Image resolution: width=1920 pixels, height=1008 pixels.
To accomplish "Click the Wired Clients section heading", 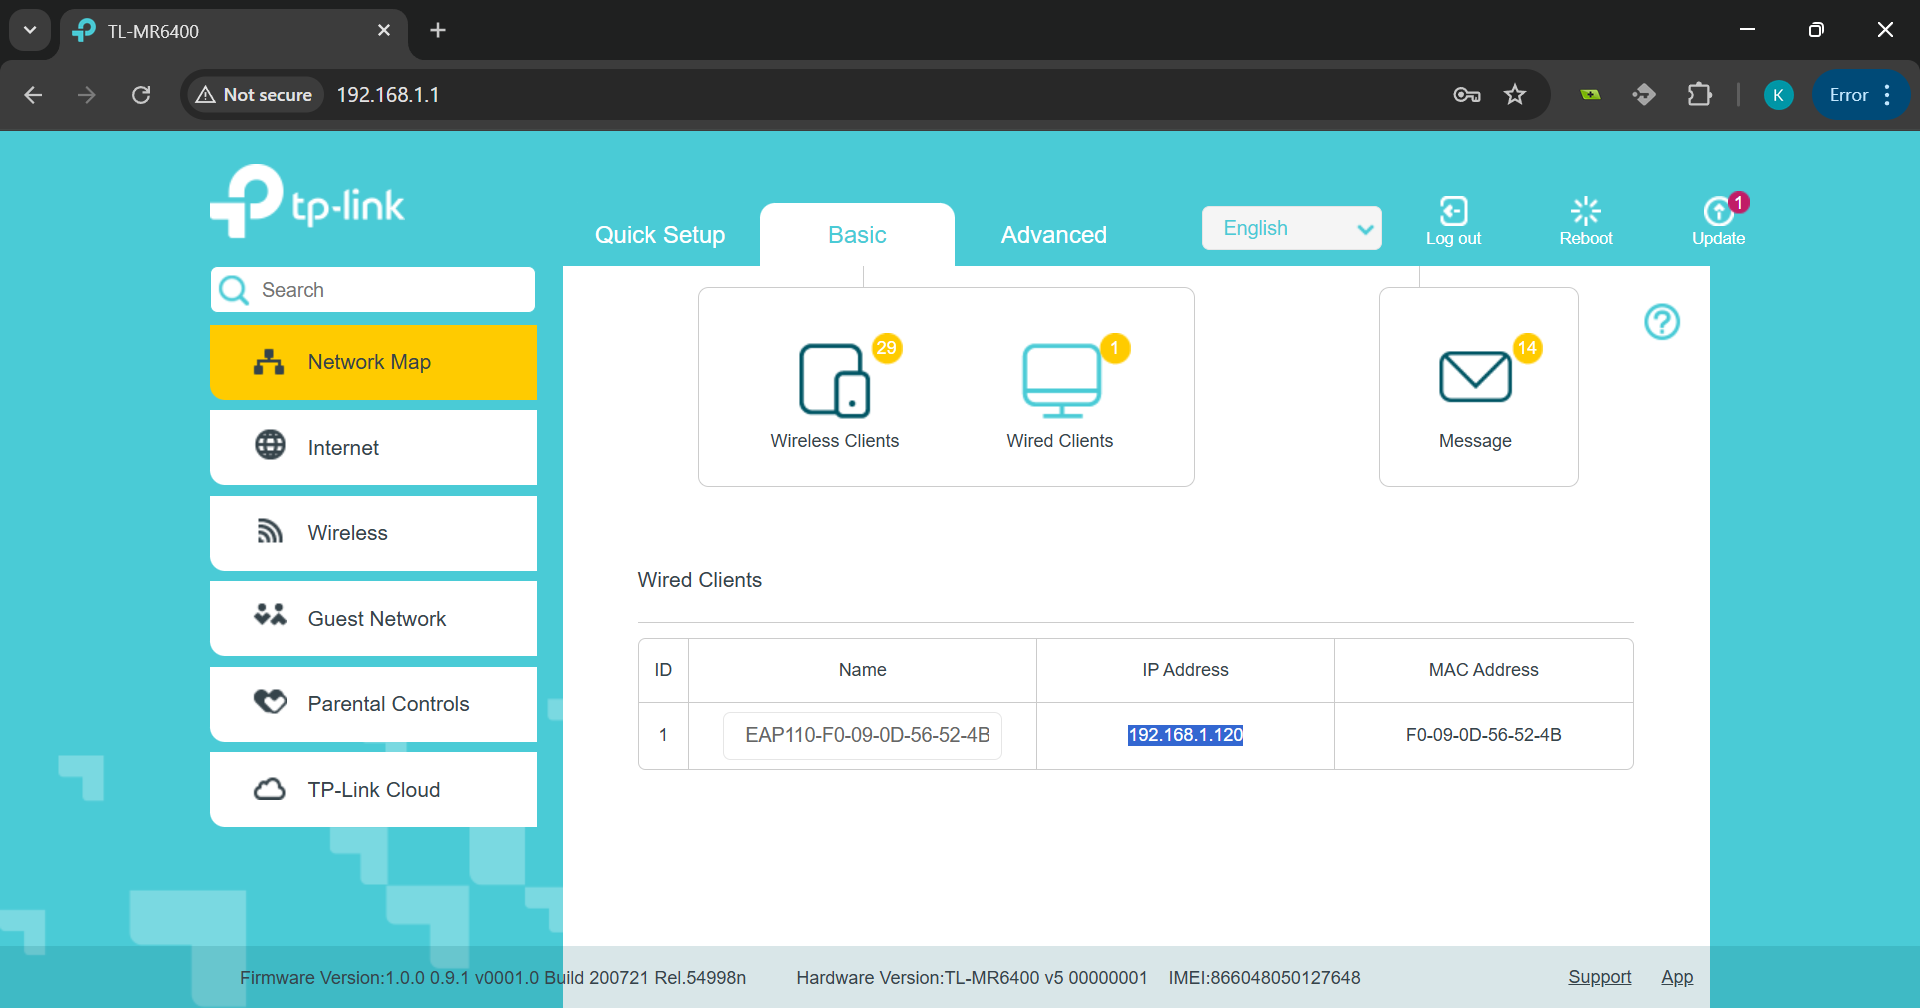I will (700, 580).
